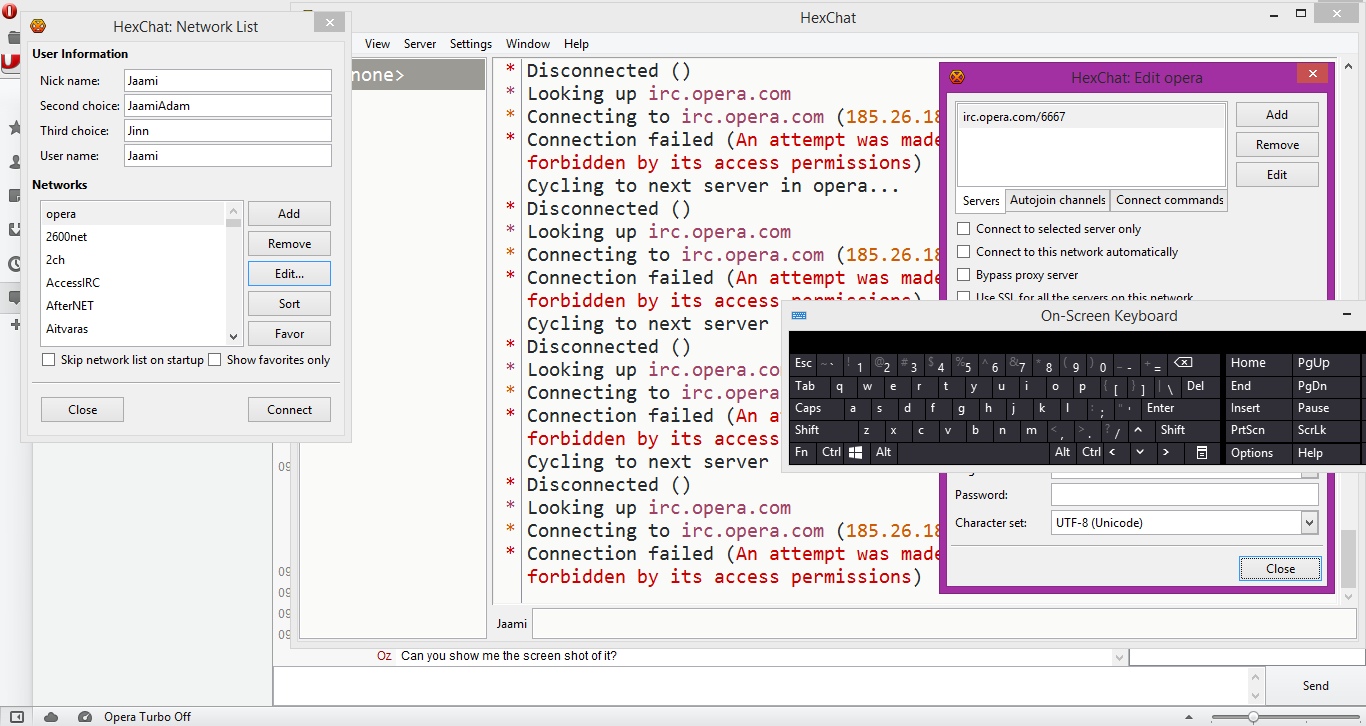Click Opera Turbo Off status text
Viewport: 1366px width, 726px height.
pos(148,716)
